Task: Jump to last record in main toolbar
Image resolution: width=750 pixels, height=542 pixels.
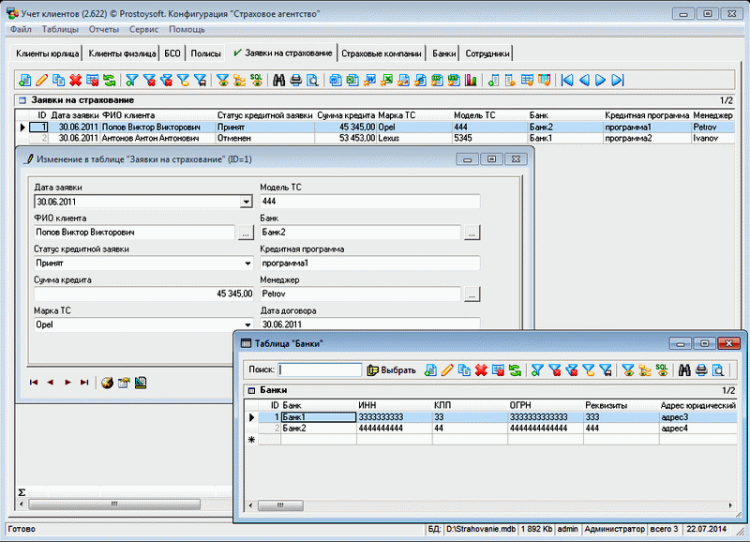Action: click(618, 80)
